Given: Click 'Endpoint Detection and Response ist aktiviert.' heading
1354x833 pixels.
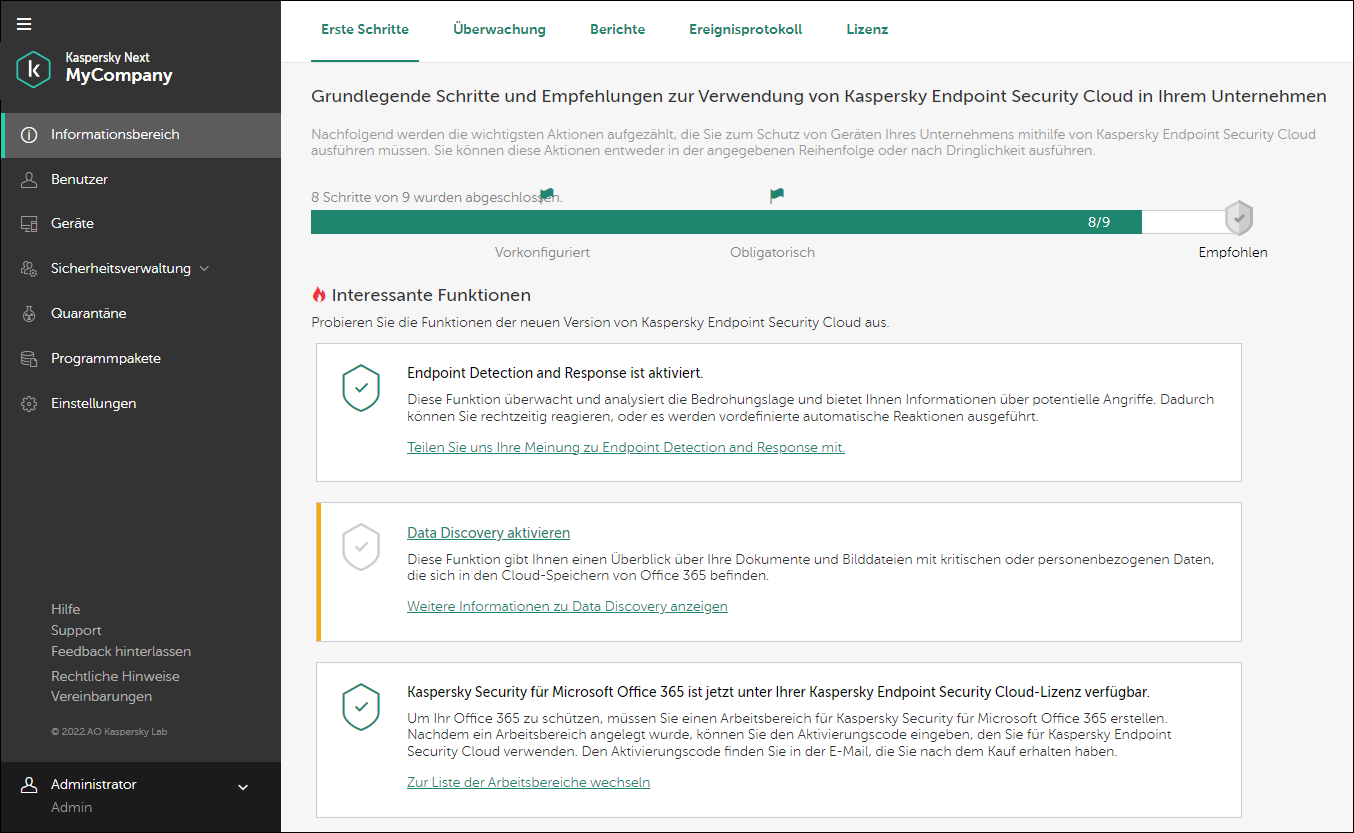Looking at the screenshot, I should (x=555, y=373).
